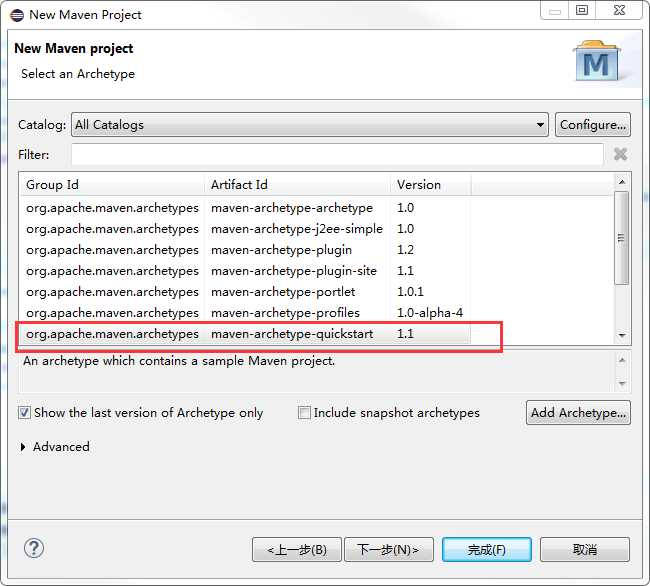Select the maven-archetype-profiles row
Image resolution: width=650 pixels, height=586 pixels.
point(245,313)
